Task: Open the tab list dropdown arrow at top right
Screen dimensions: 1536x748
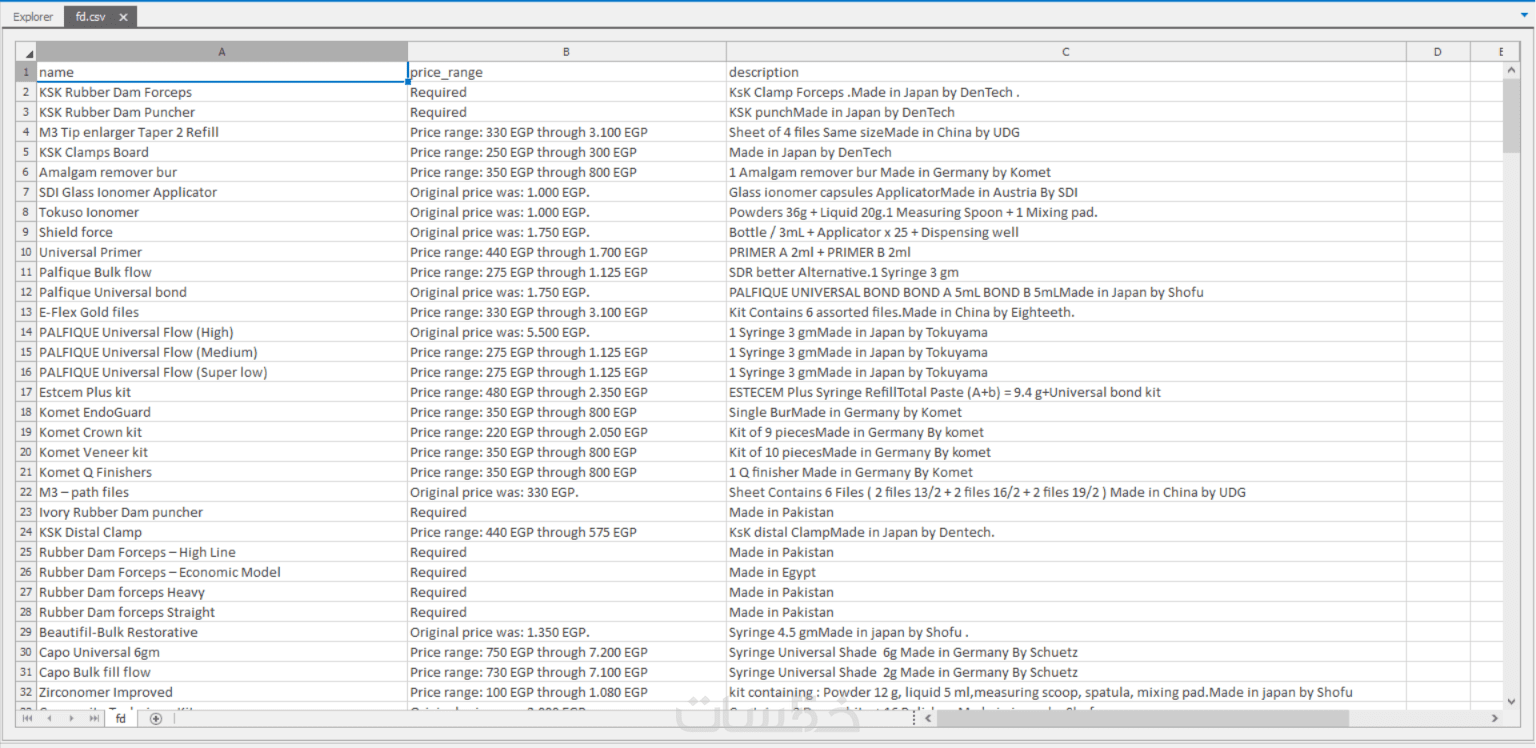Action: (x=1524, y=17)
